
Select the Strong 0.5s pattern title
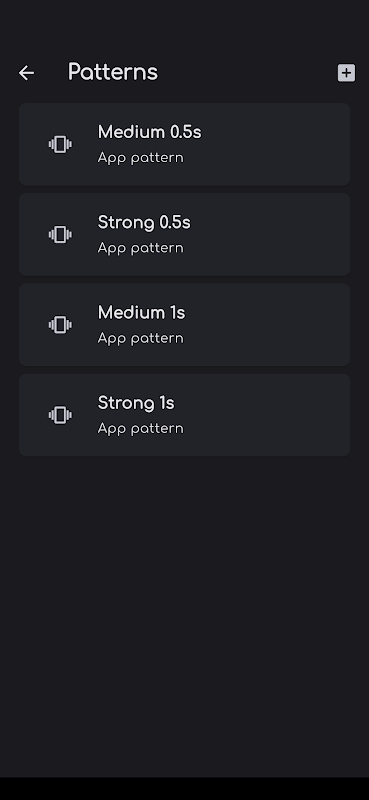[144, 222]
